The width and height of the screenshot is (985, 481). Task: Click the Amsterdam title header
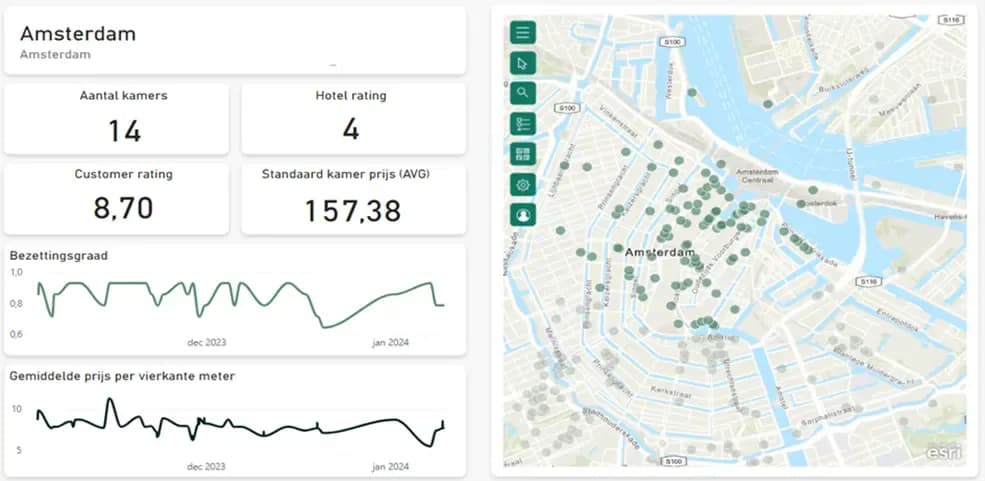(78, 34)
